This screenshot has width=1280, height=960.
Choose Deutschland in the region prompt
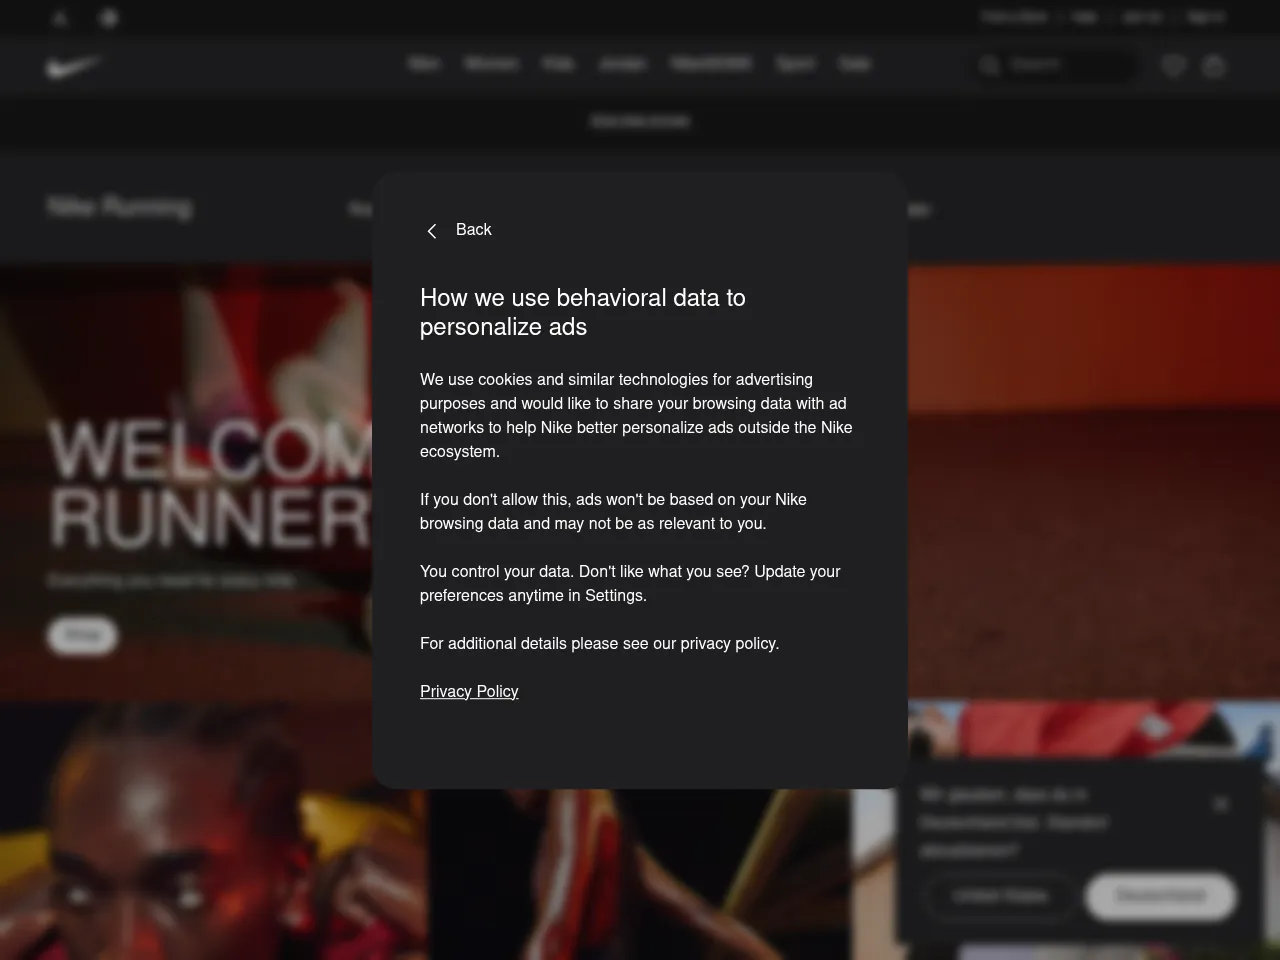tap(1159, 896)
